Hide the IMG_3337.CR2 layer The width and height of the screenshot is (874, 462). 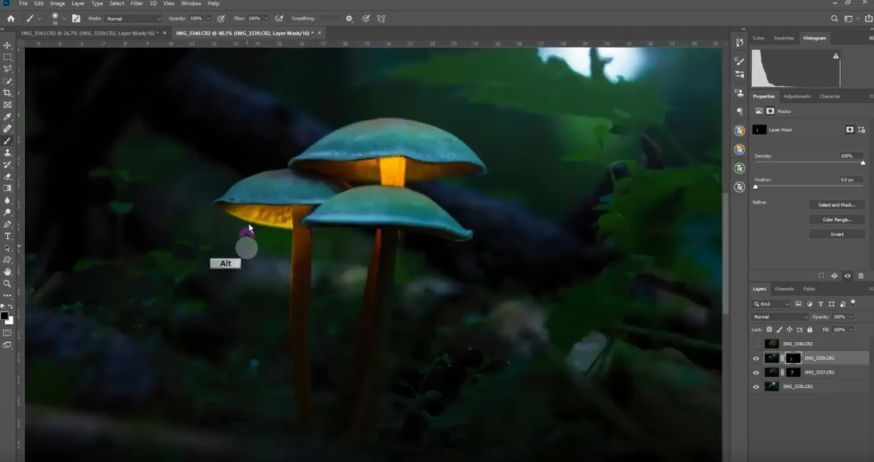[756, 372]
